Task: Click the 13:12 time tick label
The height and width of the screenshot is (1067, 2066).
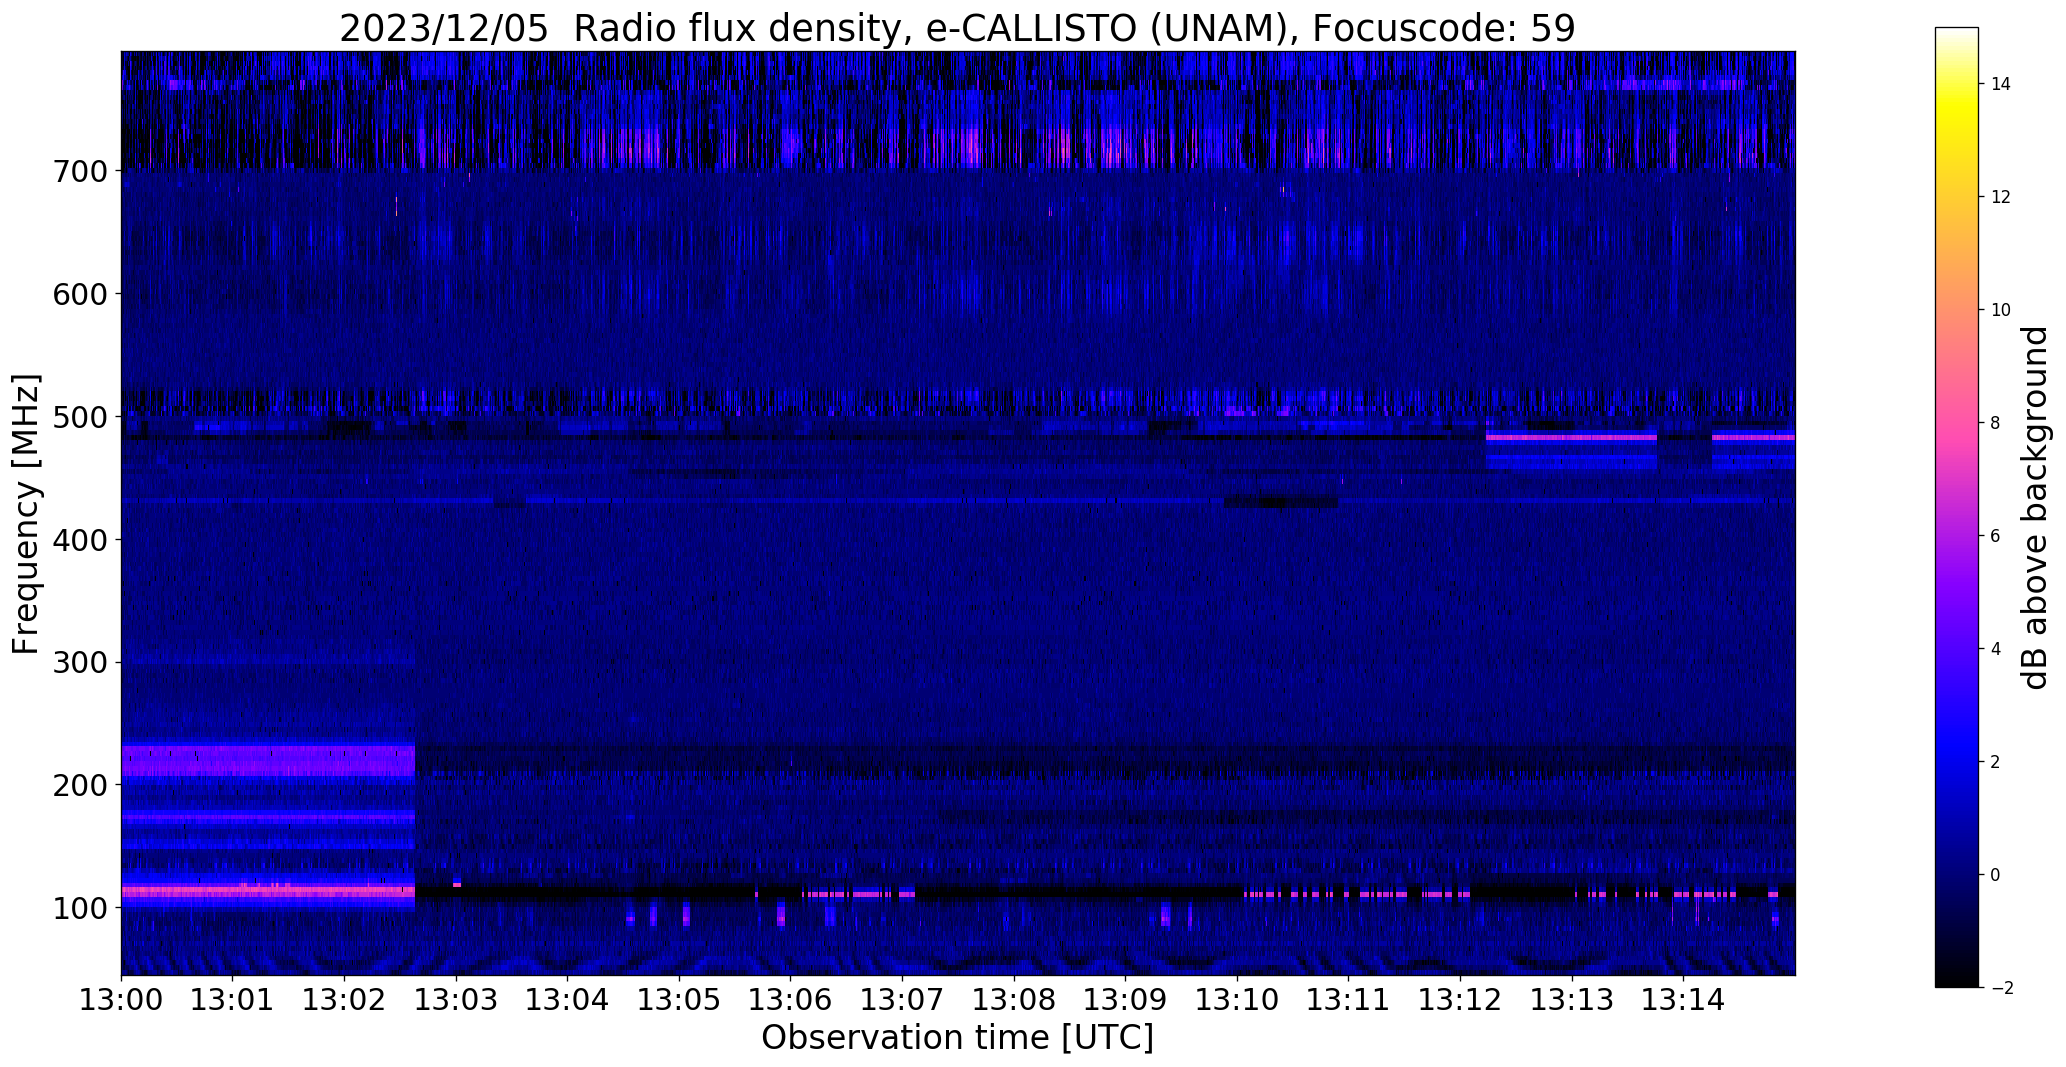Action: (x=1460, y=1000)
